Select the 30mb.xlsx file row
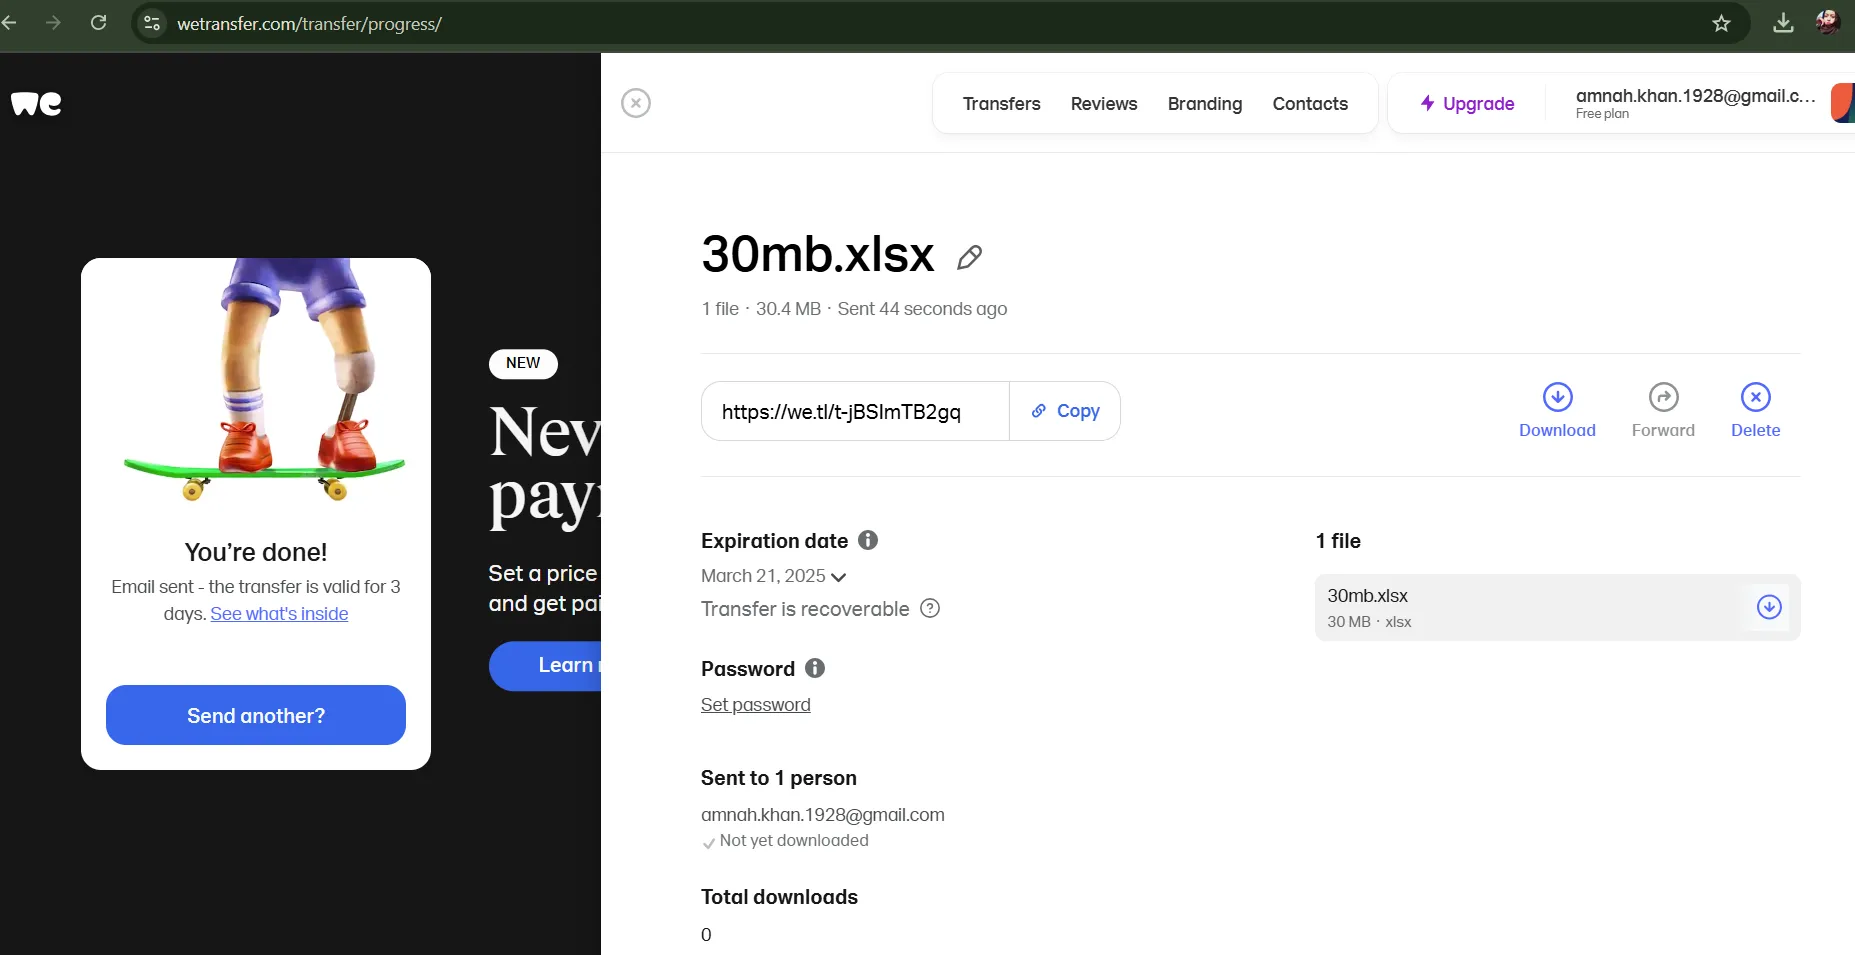1855x955 pixels. click(1557, 607)
